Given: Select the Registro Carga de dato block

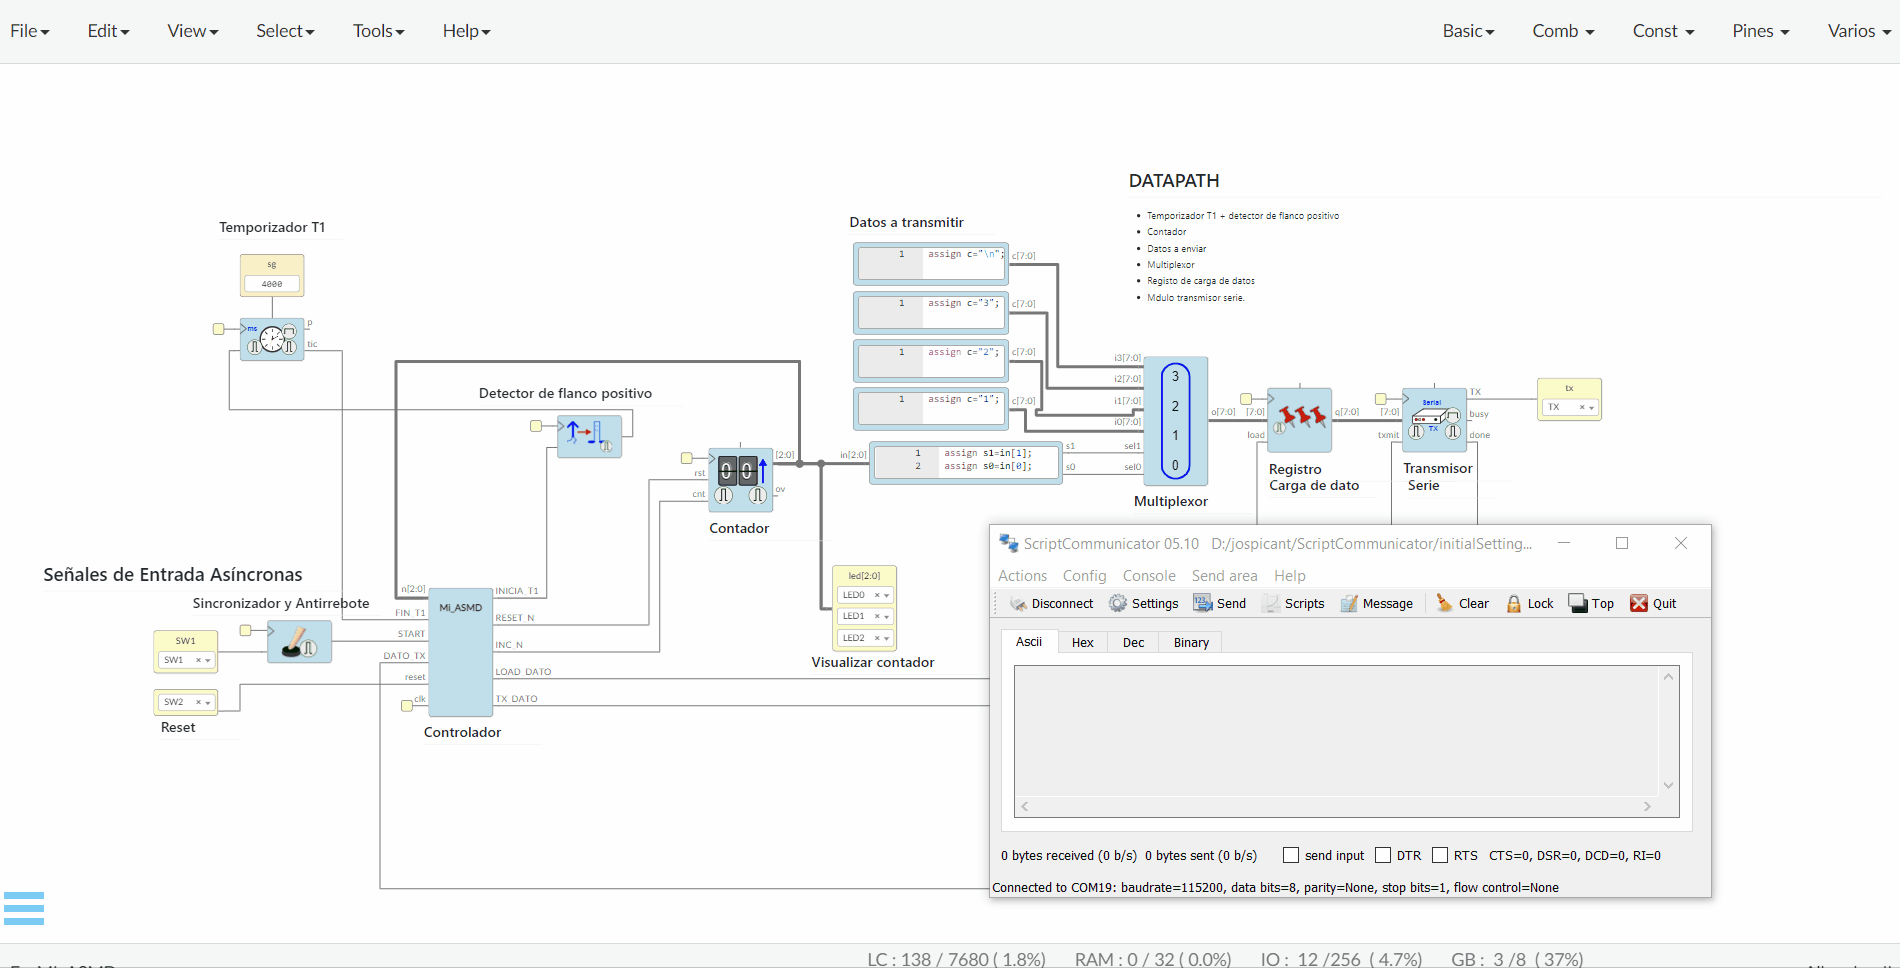Looking at the screenshot, I should [1299, 420].
